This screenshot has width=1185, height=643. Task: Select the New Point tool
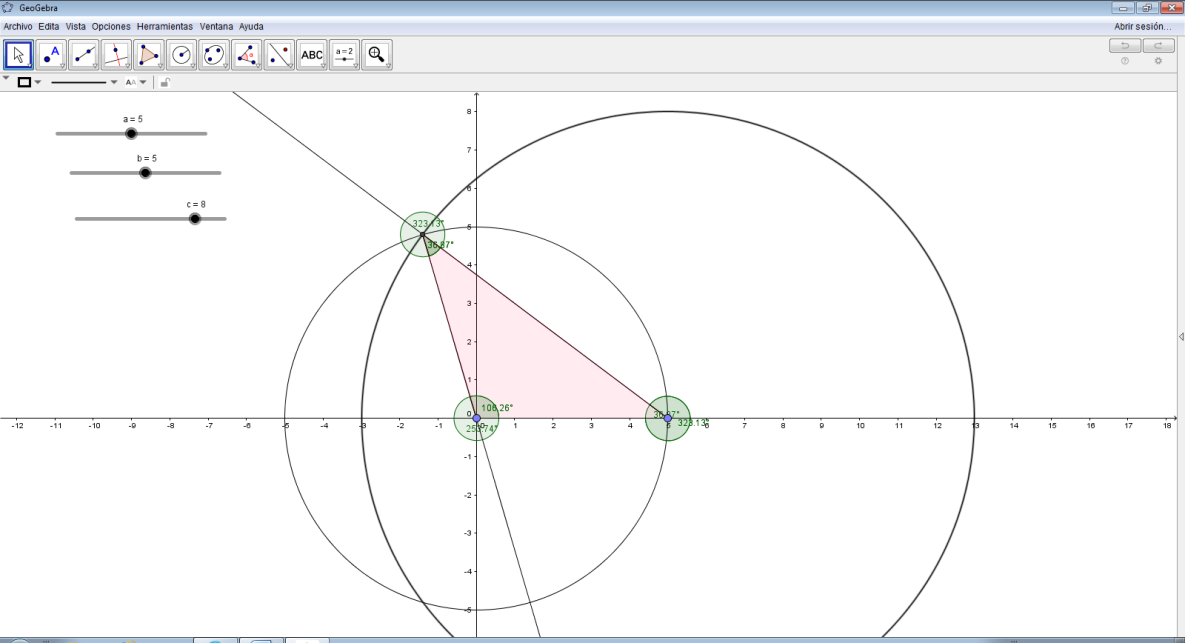click(51, 55)
